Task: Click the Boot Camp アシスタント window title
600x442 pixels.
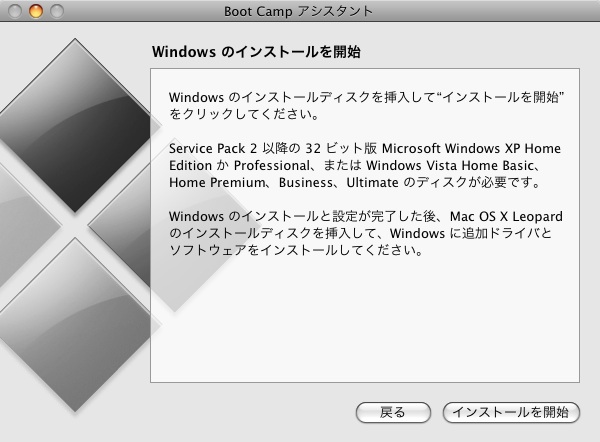Action: point(298,11)
